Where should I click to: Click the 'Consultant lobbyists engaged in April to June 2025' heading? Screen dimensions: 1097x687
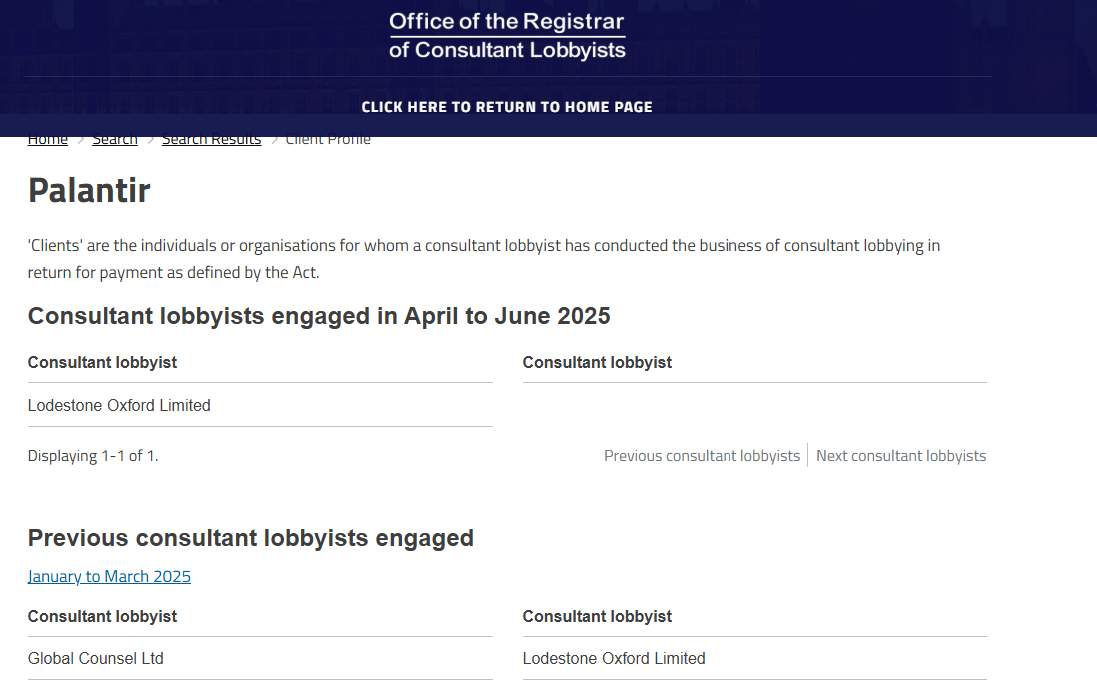319,316
